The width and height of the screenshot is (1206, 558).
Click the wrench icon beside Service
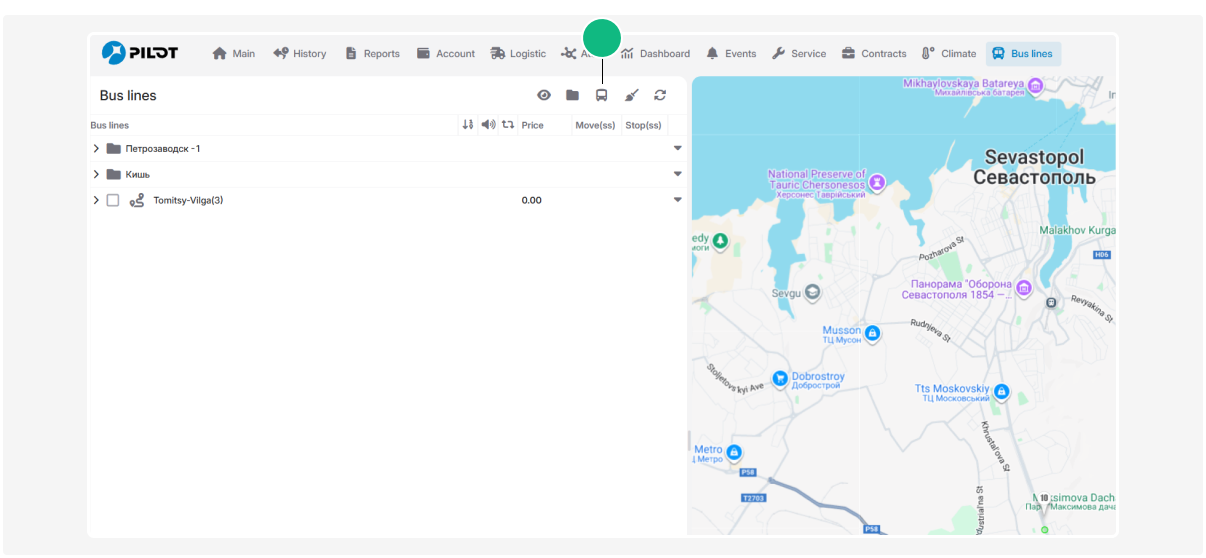[778, 54]
